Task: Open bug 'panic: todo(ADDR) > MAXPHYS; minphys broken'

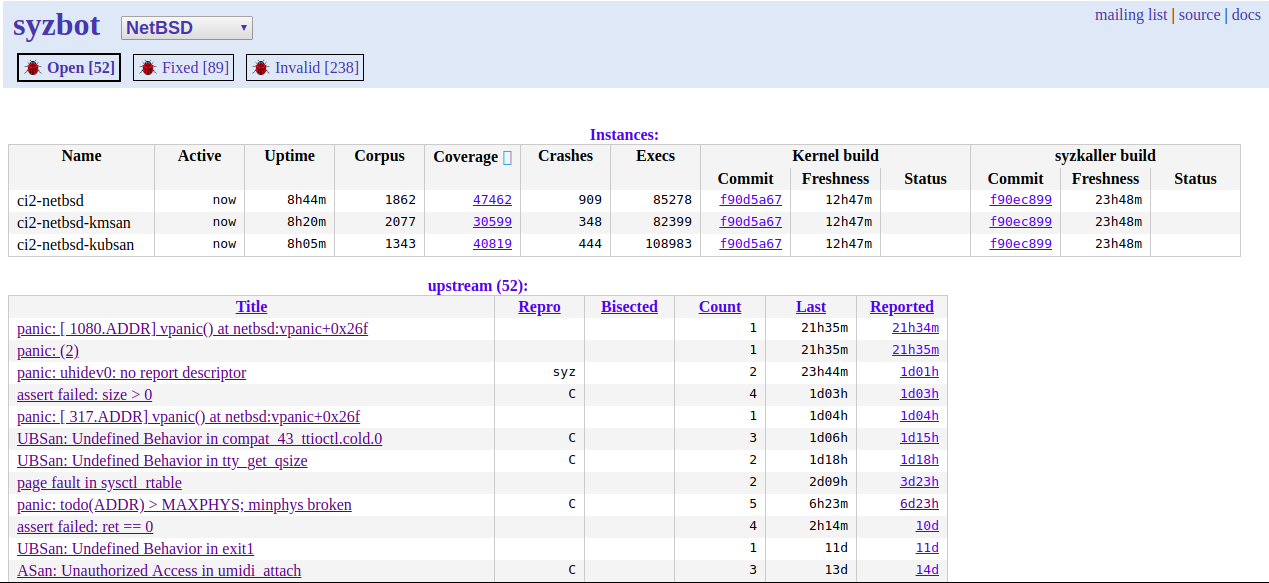Action: tap(184, 505)
